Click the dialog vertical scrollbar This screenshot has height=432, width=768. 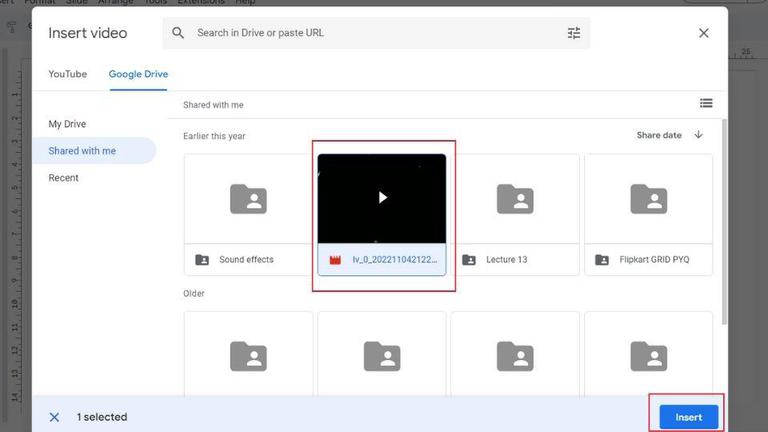(724, 220)
